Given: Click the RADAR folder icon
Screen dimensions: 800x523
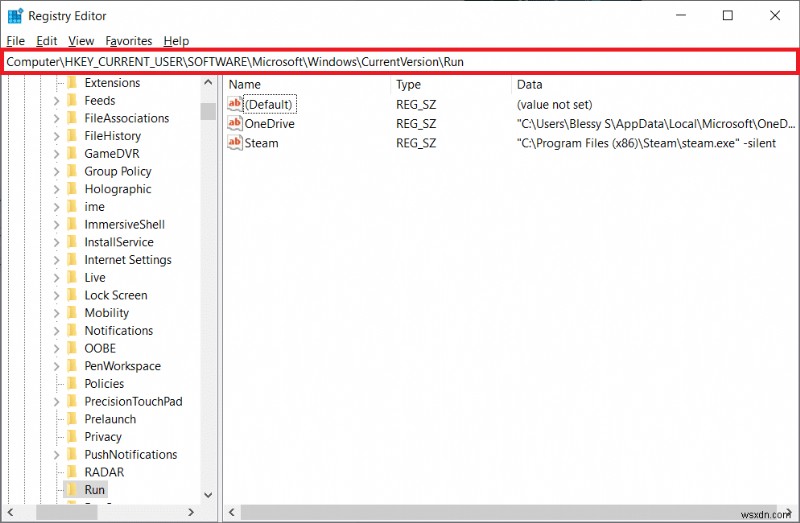Looking at the screenshot, I should (72, 472).
